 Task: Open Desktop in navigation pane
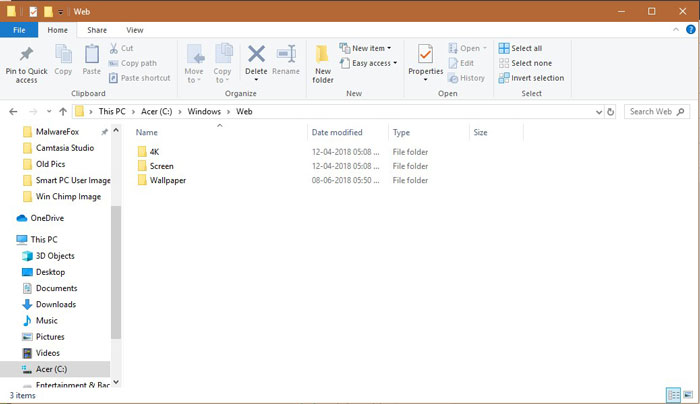[x=43, y=272]
